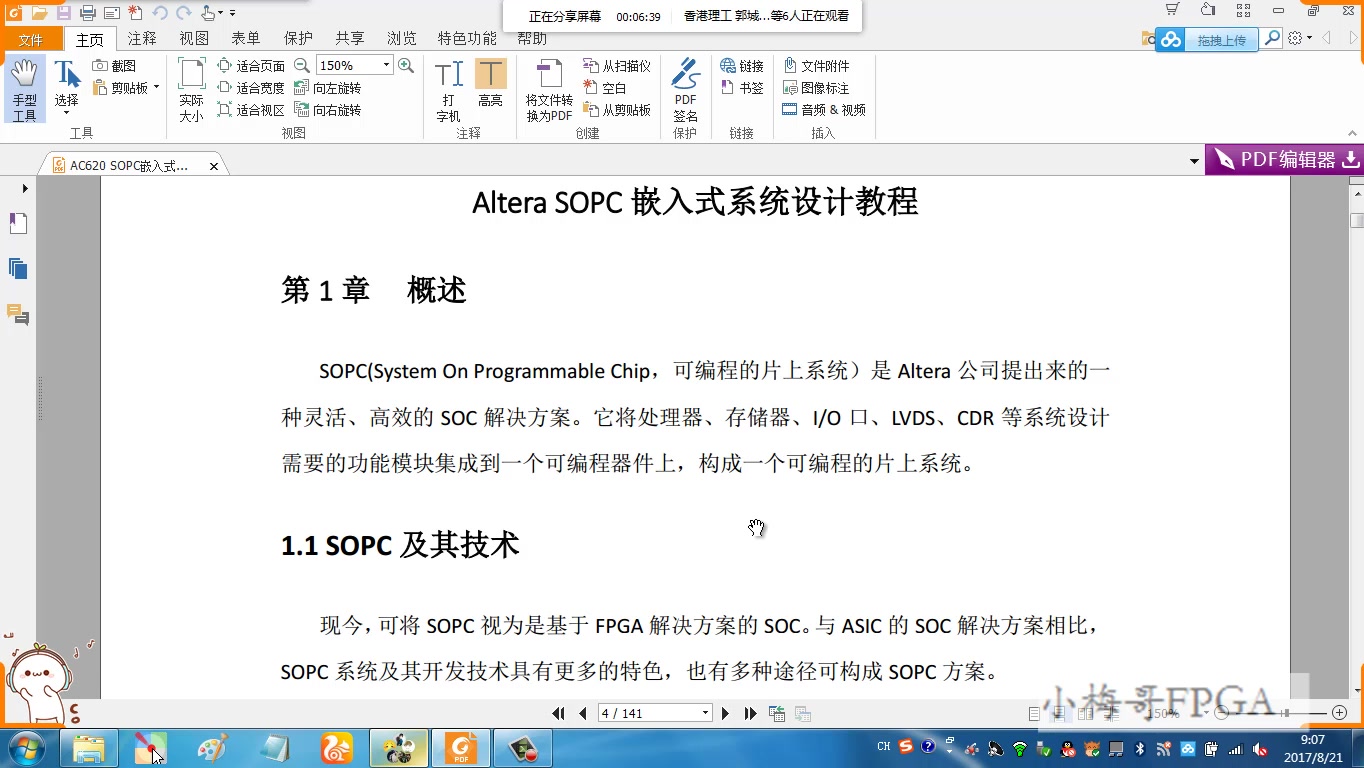Expand the quick access toolbar customize arrow
Viewport: 1364px width, 768px height.
pos(233,13)
